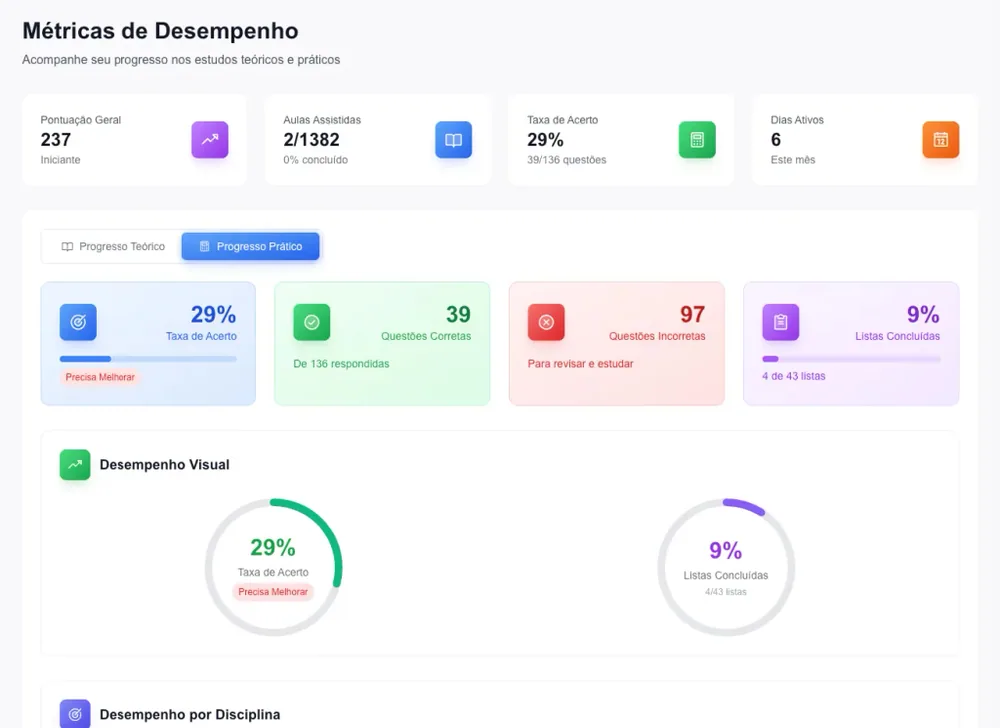Click the '4 de 43 listas' text
This screenshot has width=1000, height=728.
(793, 376)
